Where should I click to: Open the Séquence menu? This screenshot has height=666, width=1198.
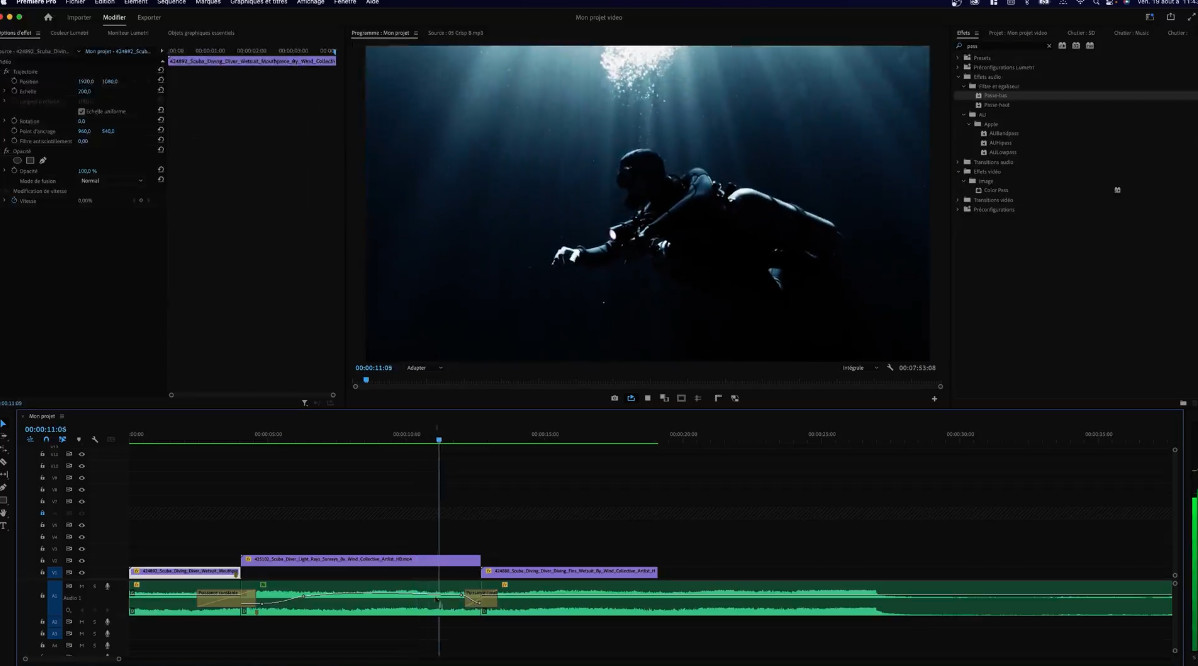(x=171, y=2)
